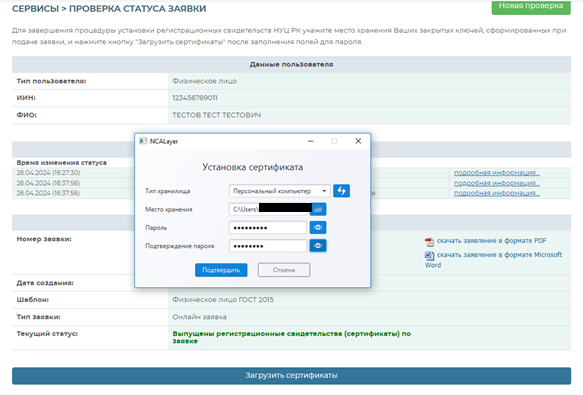Click the Физическое лицо ГОСТ 2015 template value
Screen dimensions: 583x395
[x=223, y=300]
